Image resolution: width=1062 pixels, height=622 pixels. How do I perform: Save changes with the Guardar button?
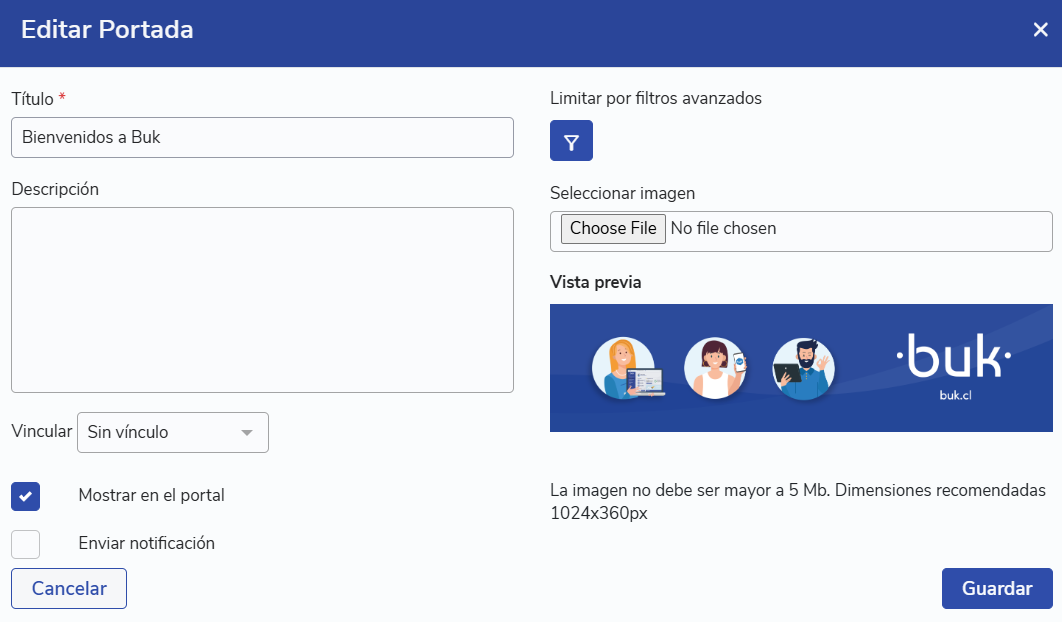(x=996, y=589)
